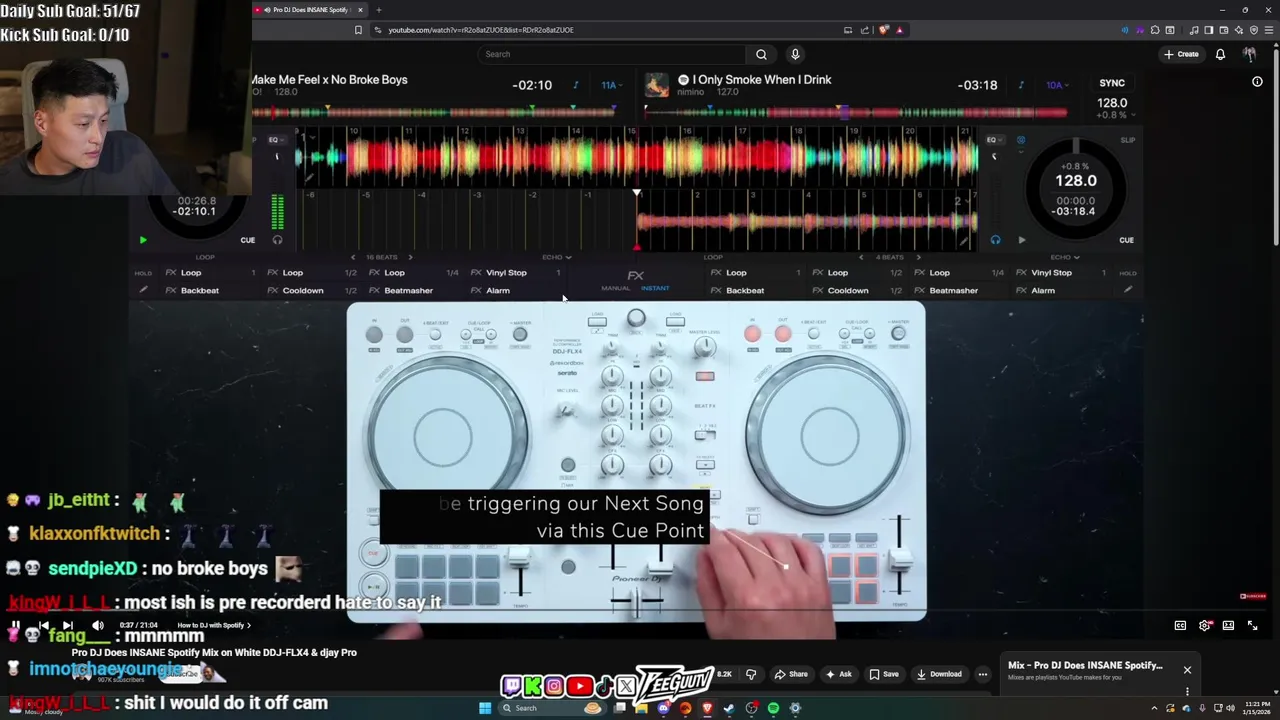Toggle closed captions on the player
Screen dimensions: 1280x720
coord(1180,625)
